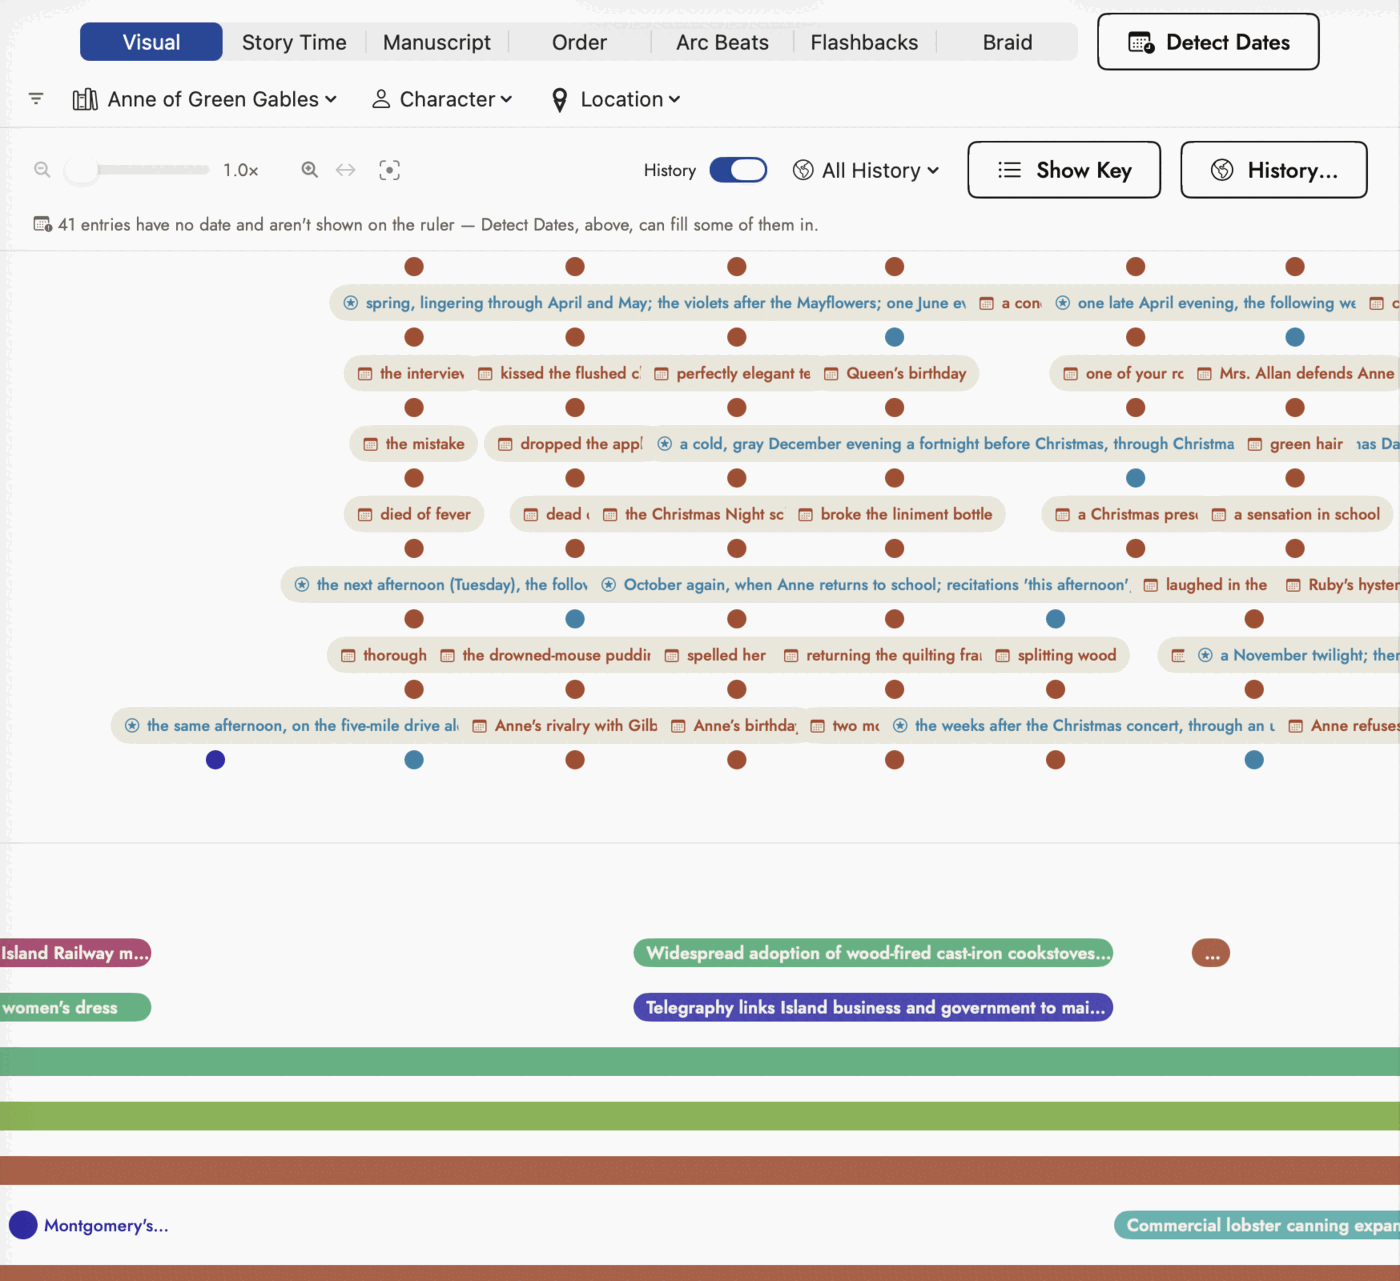Click the Show Key button
The height and width of the screenshot is (1281, 1400).
[x=1064, y=170]
